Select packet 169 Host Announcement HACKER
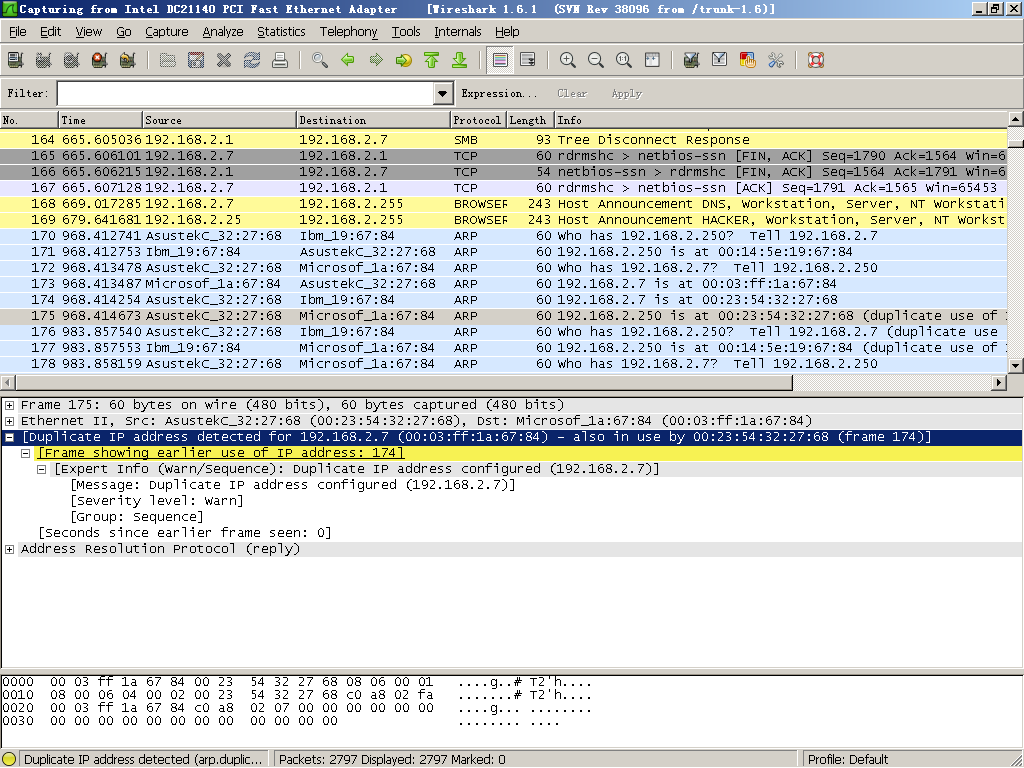The image size is (1024, 768). [504, 220]
